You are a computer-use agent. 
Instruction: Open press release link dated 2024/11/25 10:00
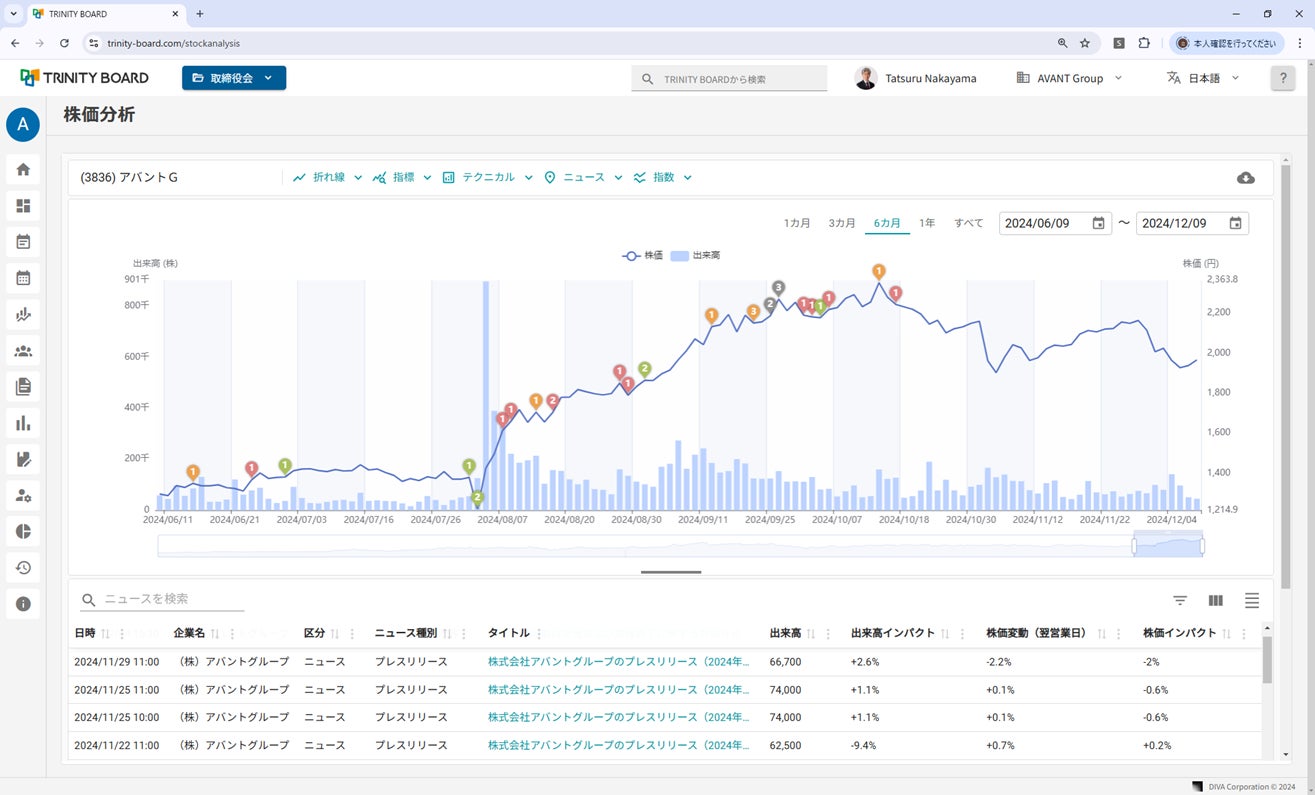tap(618, 717)
